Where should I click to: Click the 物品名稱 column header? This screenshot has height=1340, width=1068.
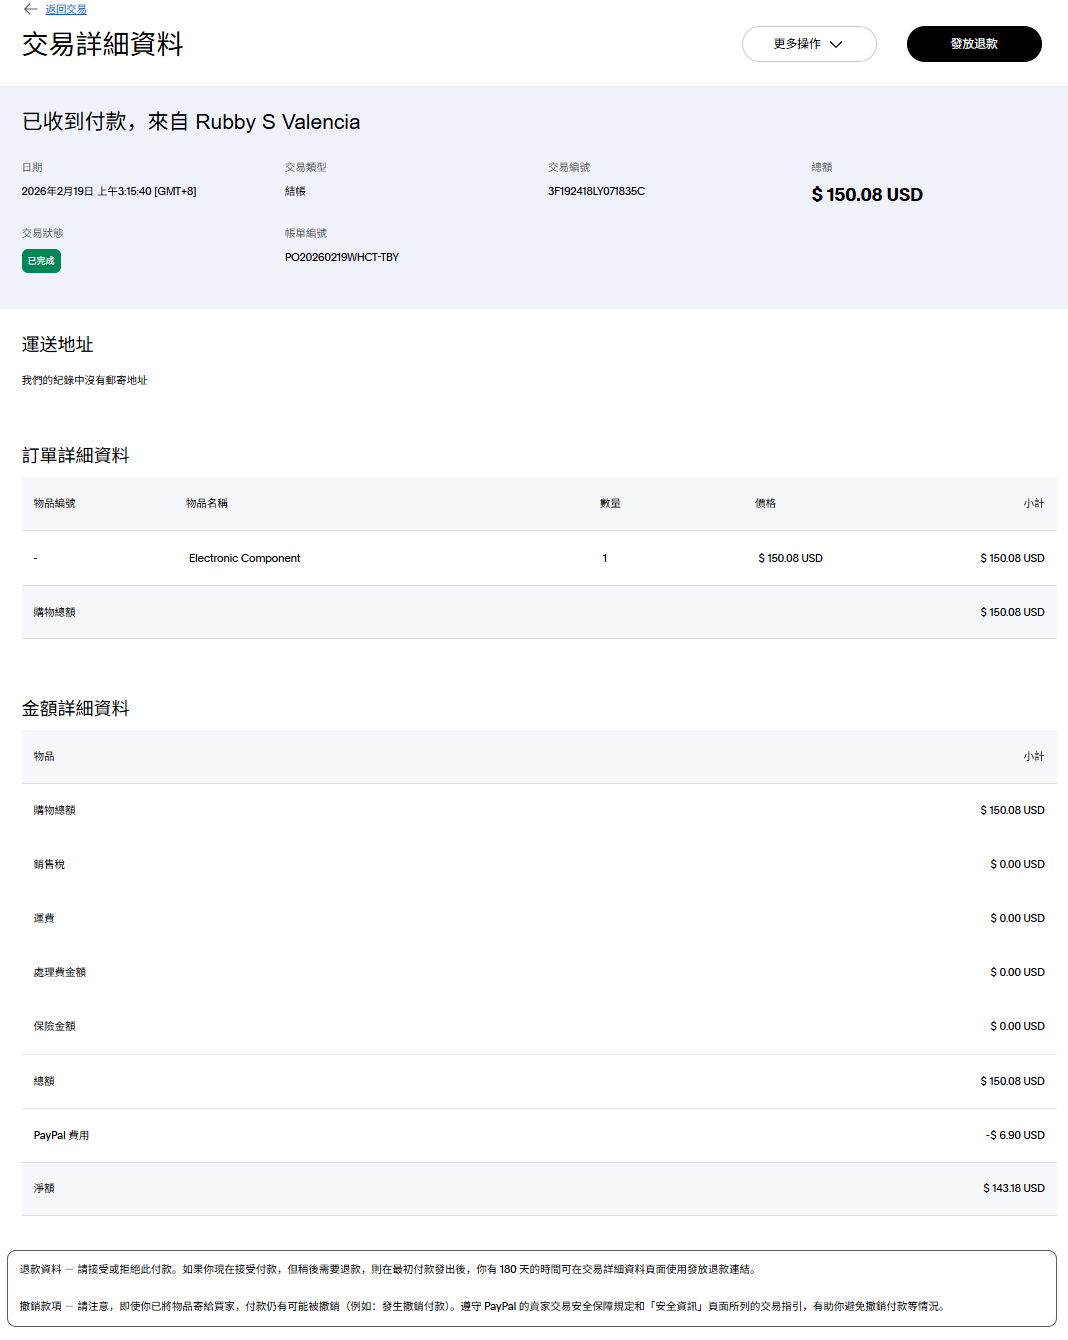(207, 503)
